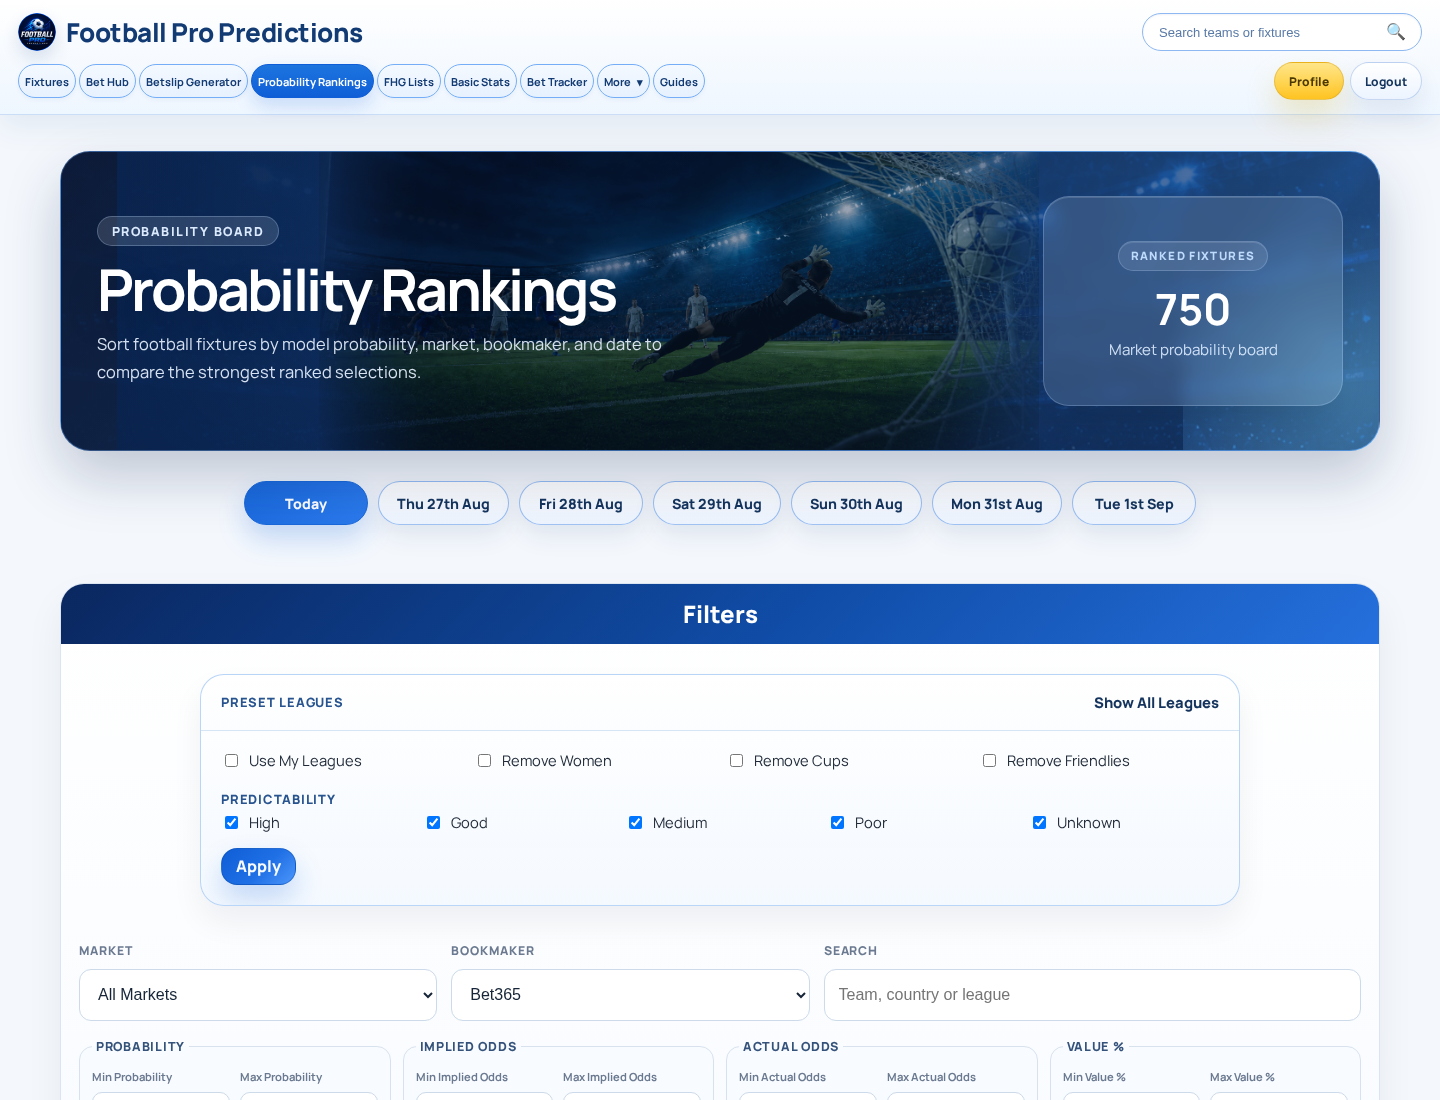Click the Probability Board badge
Image resolution: width=1440 pixels, height=1100 pixels.
(188, 231)
